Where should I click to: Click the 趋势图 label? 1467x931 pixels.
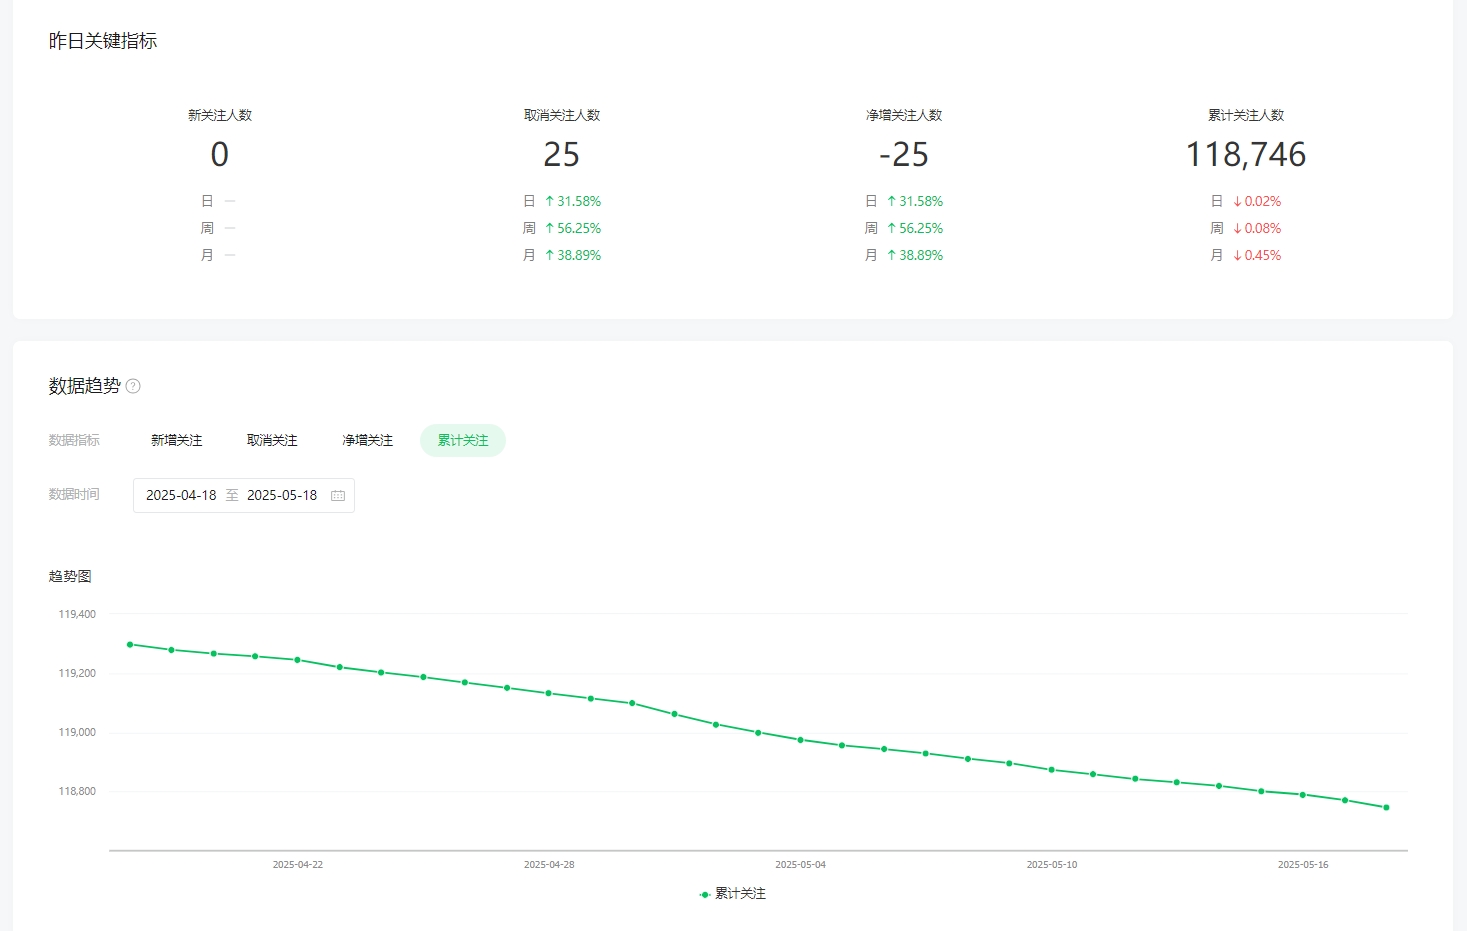pyautogui.click(x=70, y=577)
